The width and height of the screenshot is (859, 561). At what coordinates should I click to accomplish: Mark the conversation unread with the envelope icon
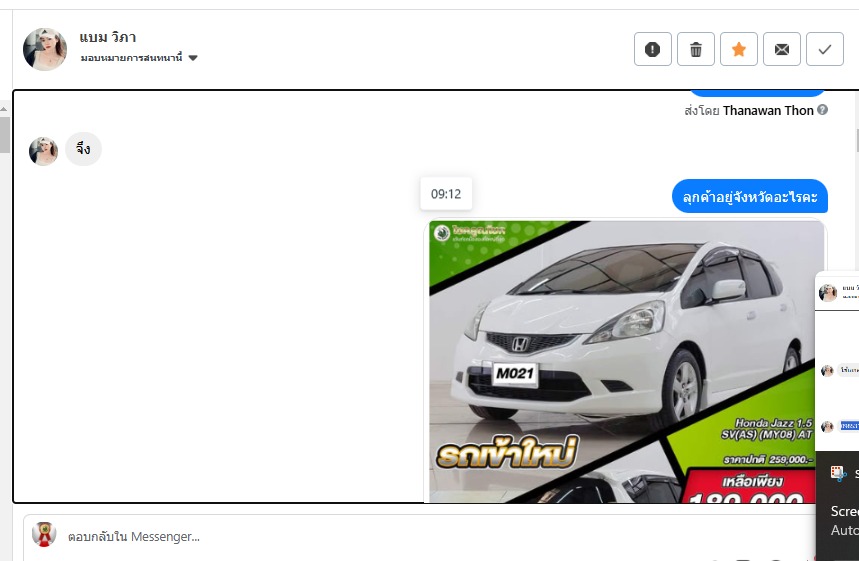tap(782, 49)
